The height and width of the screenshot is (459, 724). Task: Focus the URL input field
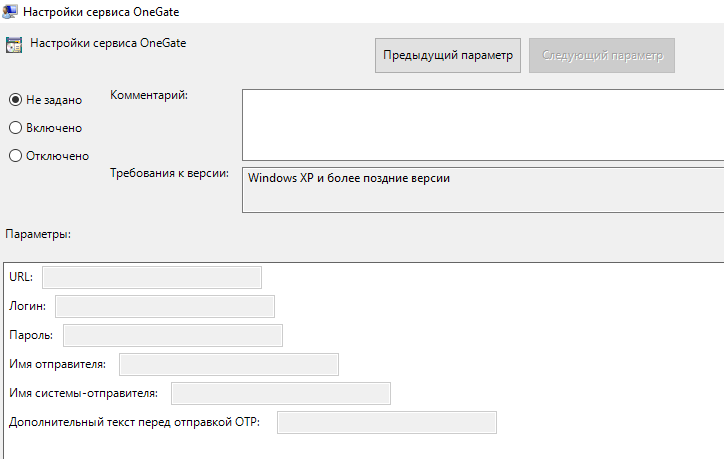[x=151, y=277]
